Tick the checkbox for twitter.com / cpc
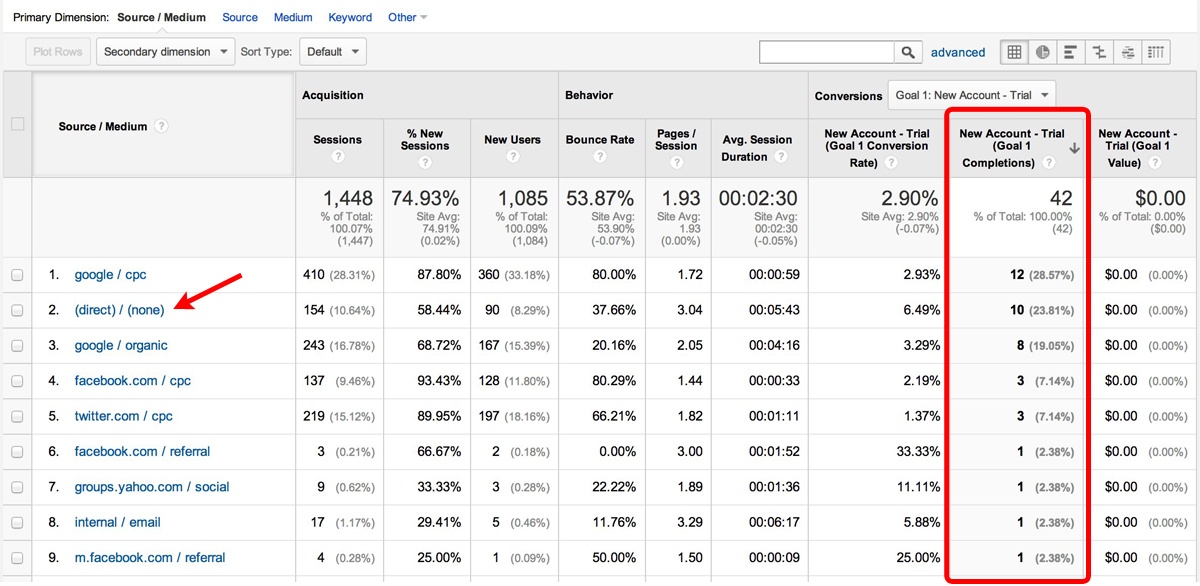 pyautogui.click(x=17, y=417)
